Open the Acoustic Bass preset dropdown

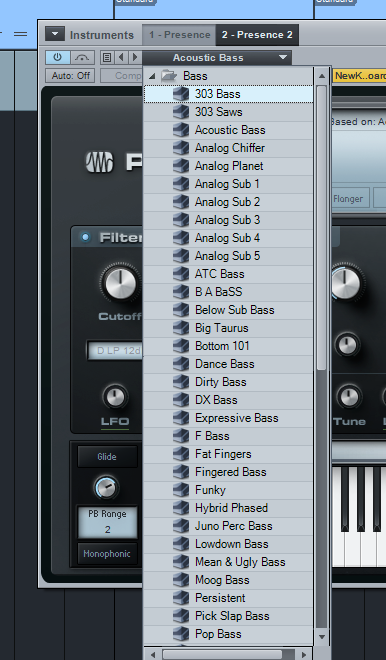coord(217,58)
